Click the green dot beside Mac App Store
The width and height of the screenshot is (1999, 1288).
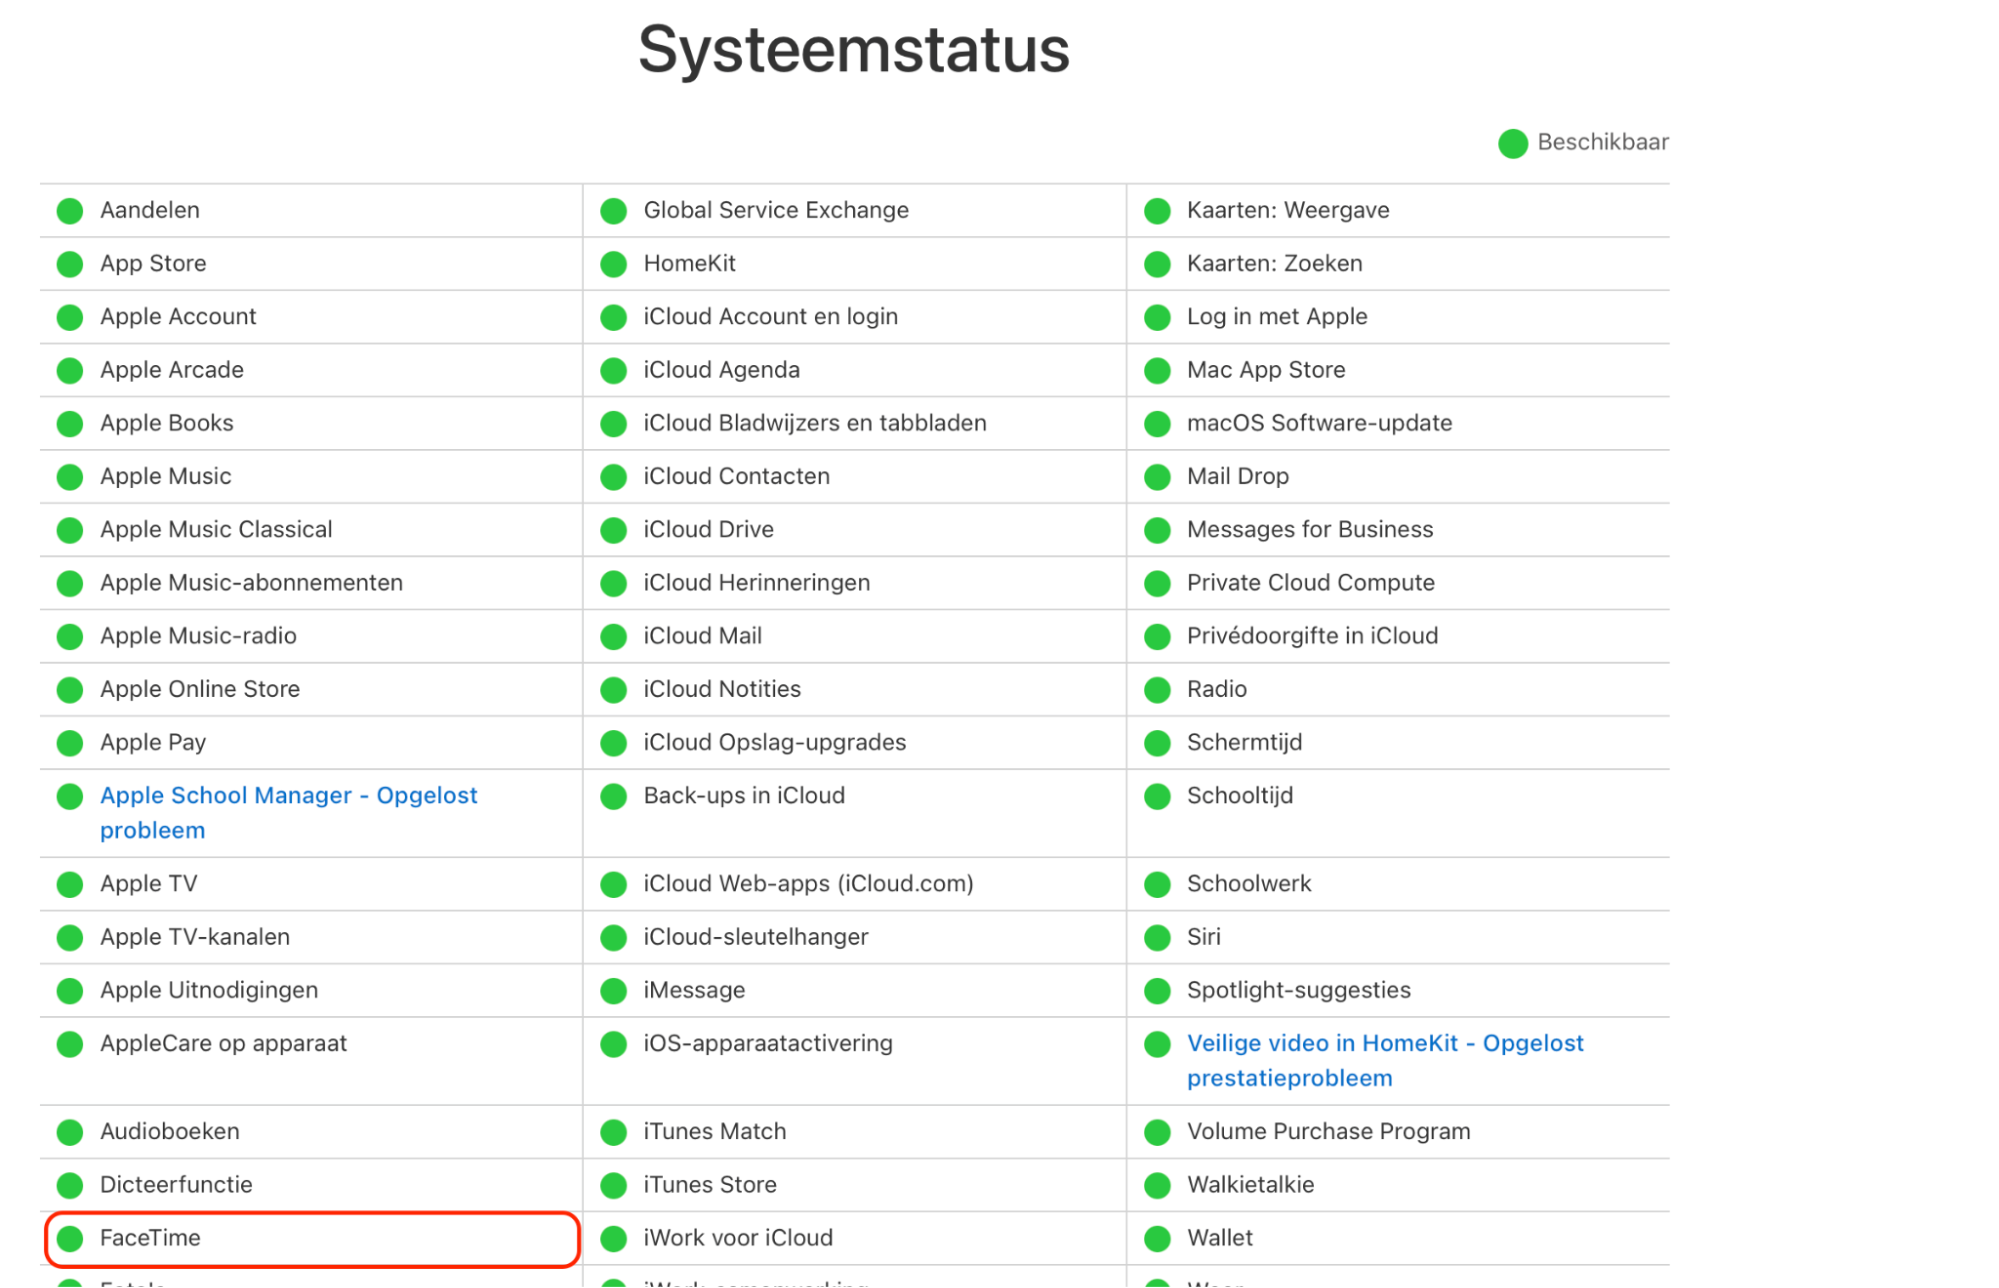click(x=1156, y=370)
